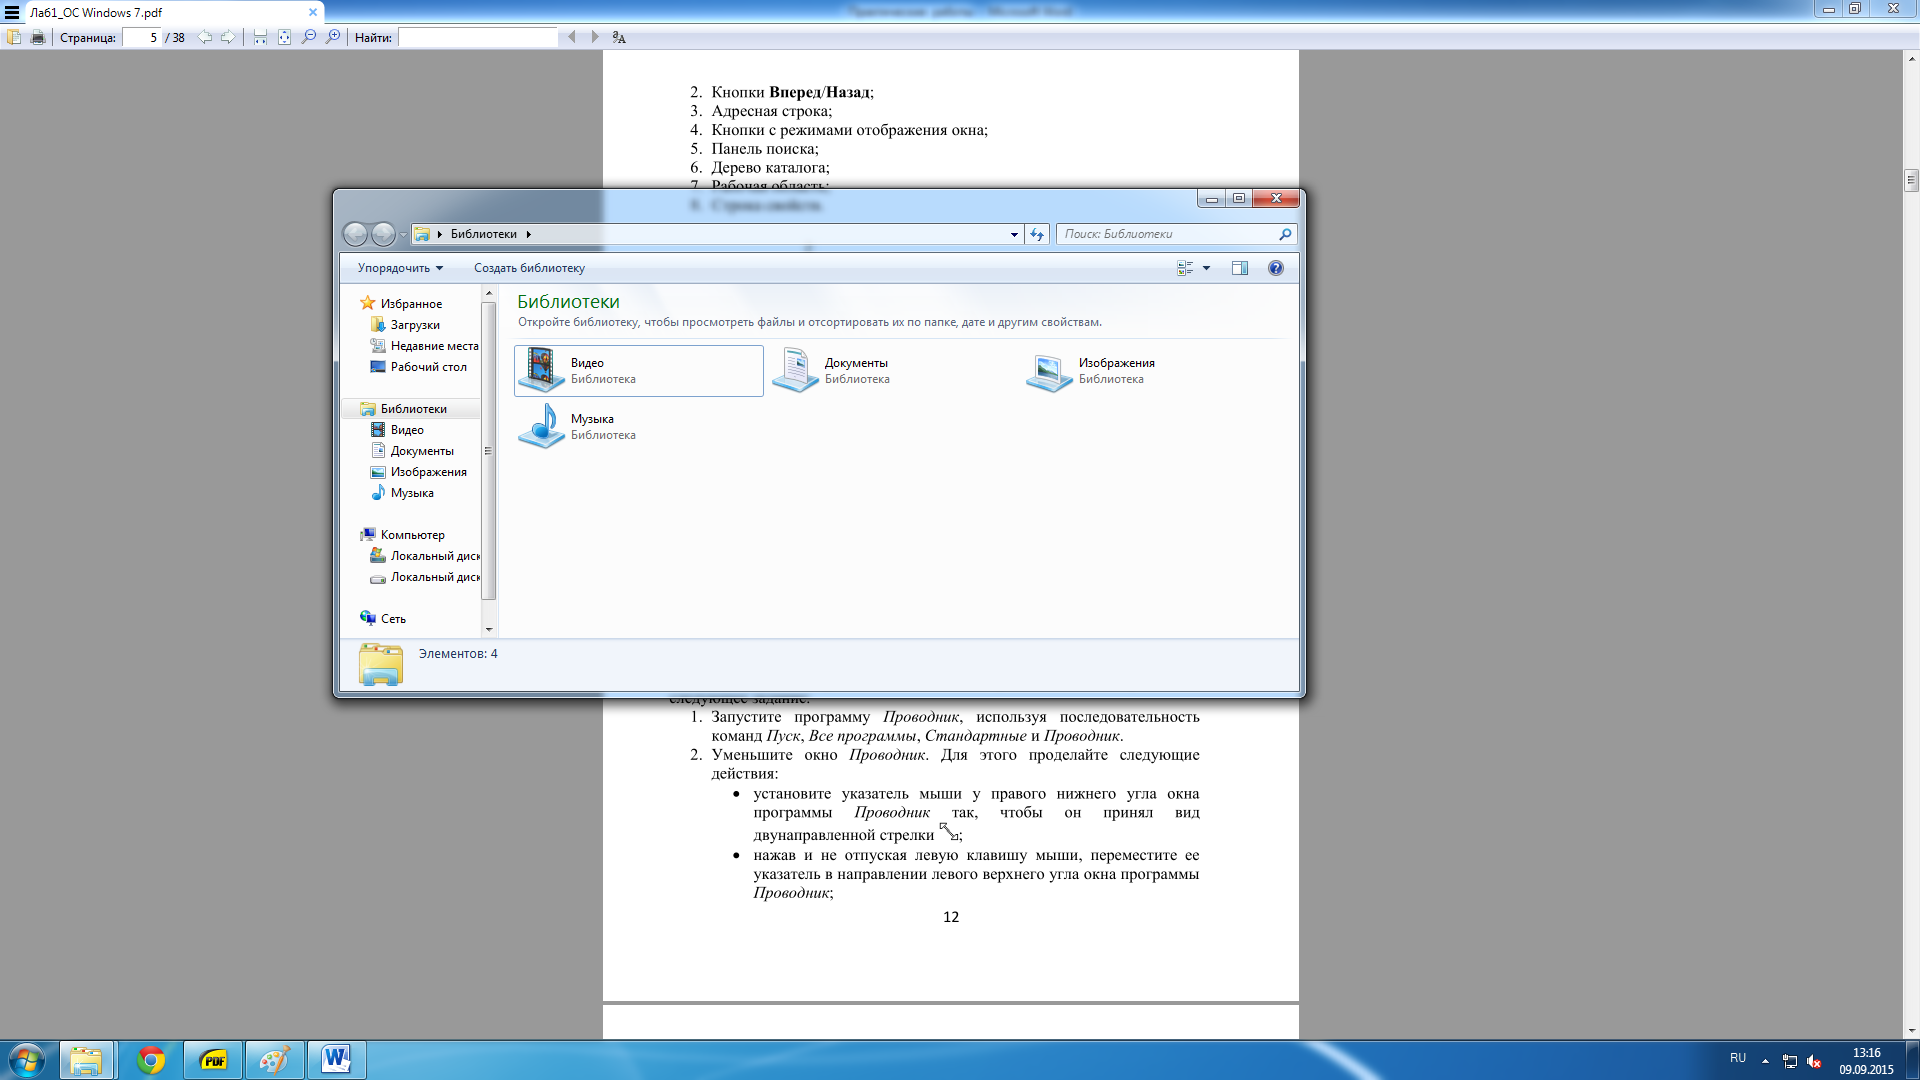Toggle match case icon in PDF toolbar
Viewport: 1920px width, 1080px height.
[x=619, y=37]
